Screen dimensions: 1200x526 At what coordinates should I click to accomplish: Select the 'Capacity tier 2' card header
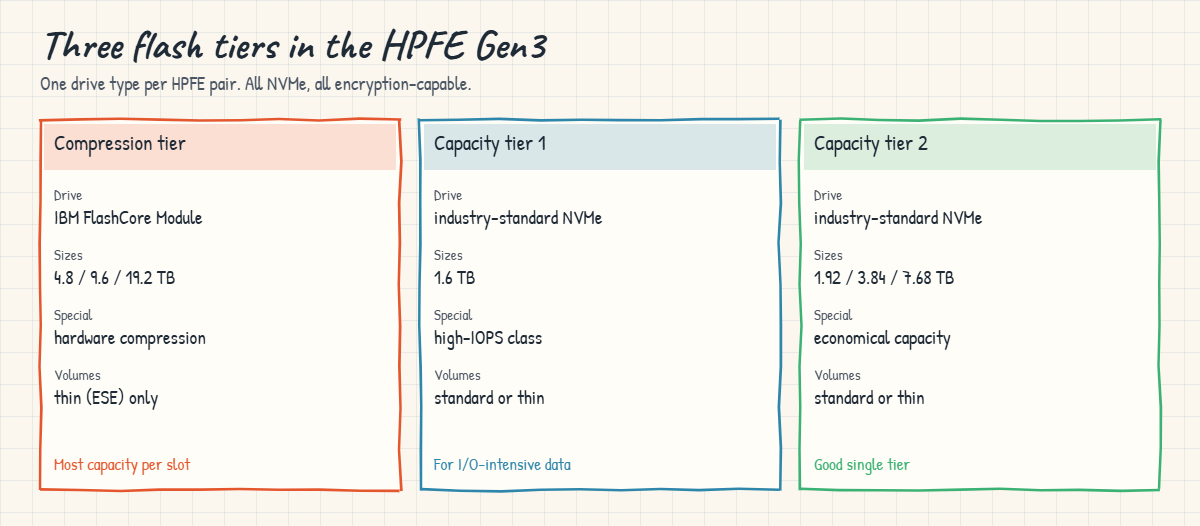coord(980,146)
